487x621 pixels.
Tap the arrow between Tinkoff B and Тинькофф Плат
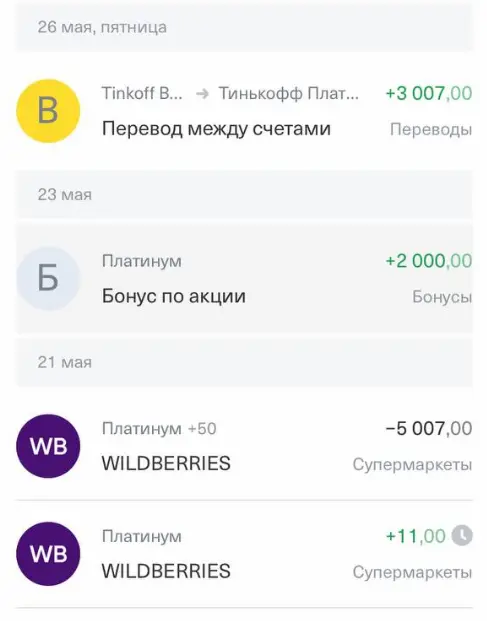(202, 94)
